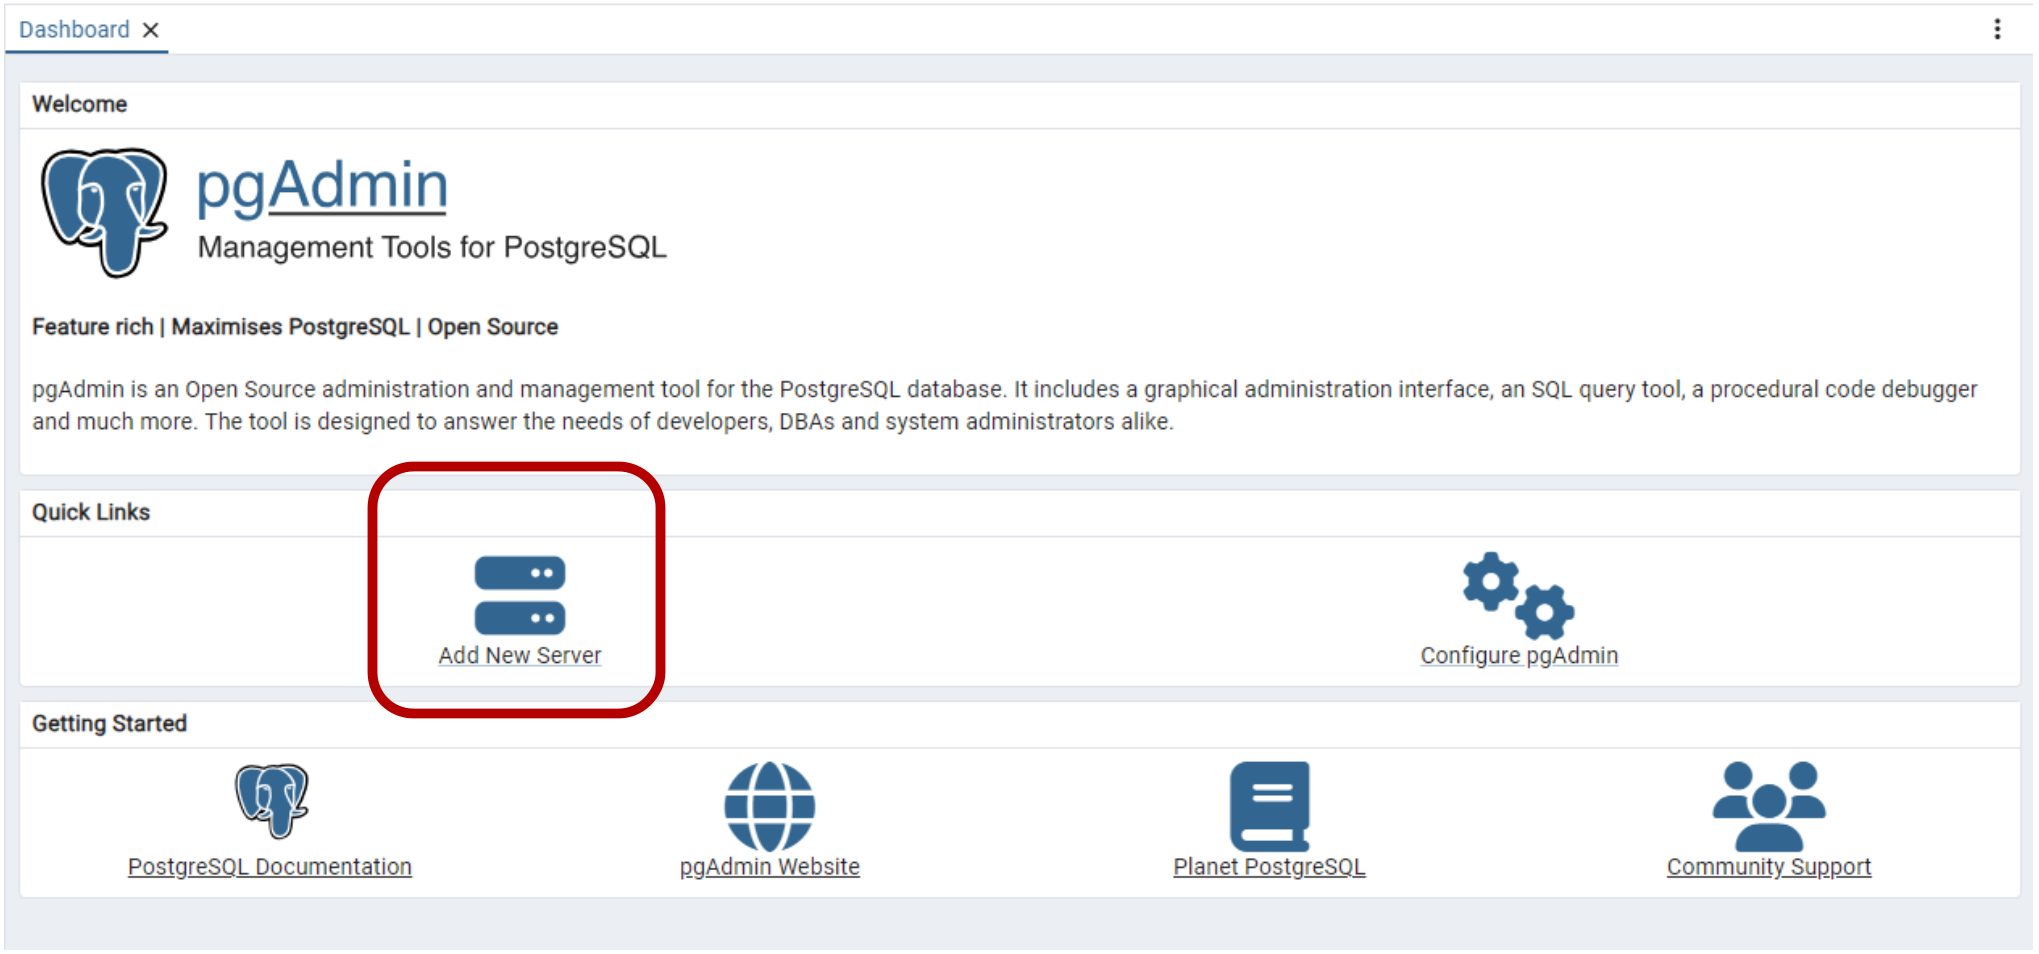The height and width of the screenshot is (954, 2039).
Task: Click the Planet PostgreSQL book icon
Action: point(1269,806)
